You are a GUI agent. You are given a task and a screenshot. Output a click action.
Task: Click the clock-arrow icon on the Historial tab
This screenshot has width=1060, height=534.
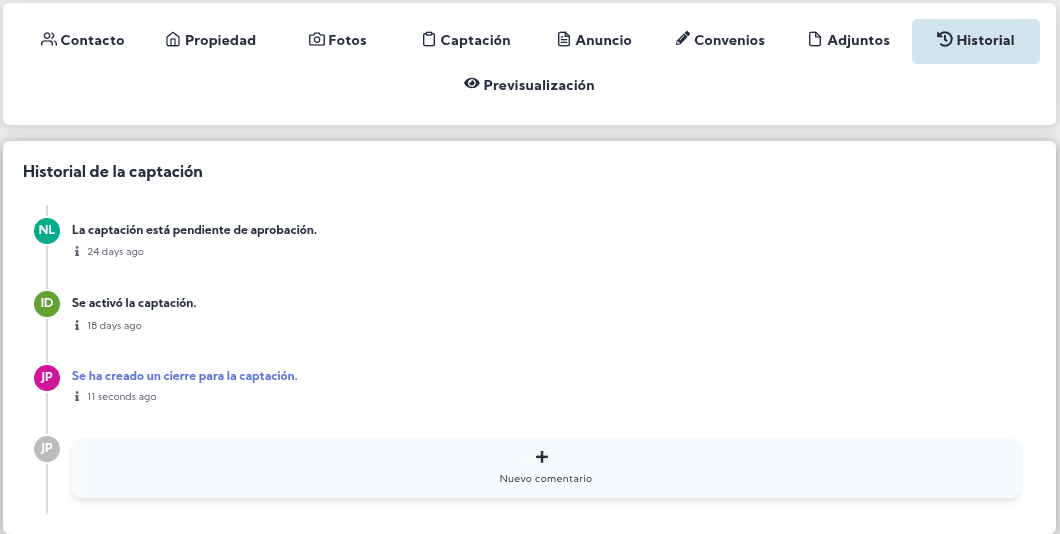[x=944, y=40]
